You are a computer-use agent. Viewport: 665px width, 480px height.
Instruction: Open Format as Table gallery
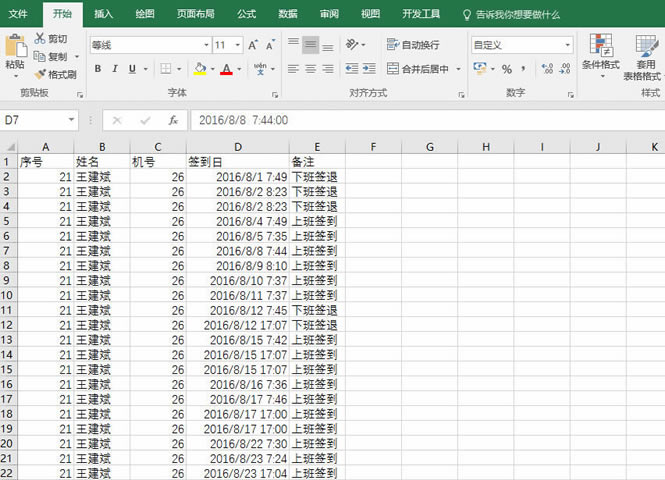pos(645,57)
